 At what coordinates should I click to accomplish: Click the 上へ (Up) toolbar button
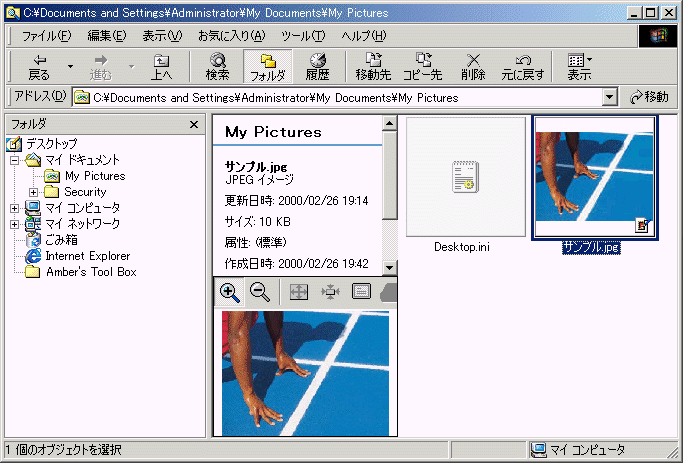tap(161, 67)
